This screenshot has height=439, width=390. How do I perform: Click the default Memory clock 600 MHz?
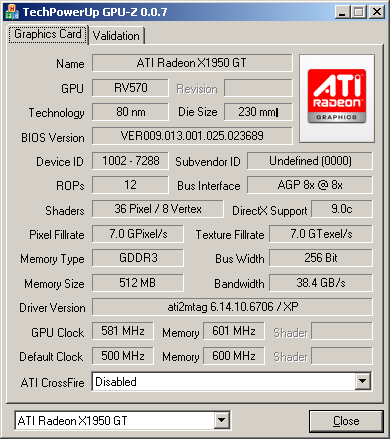(234, 356)
